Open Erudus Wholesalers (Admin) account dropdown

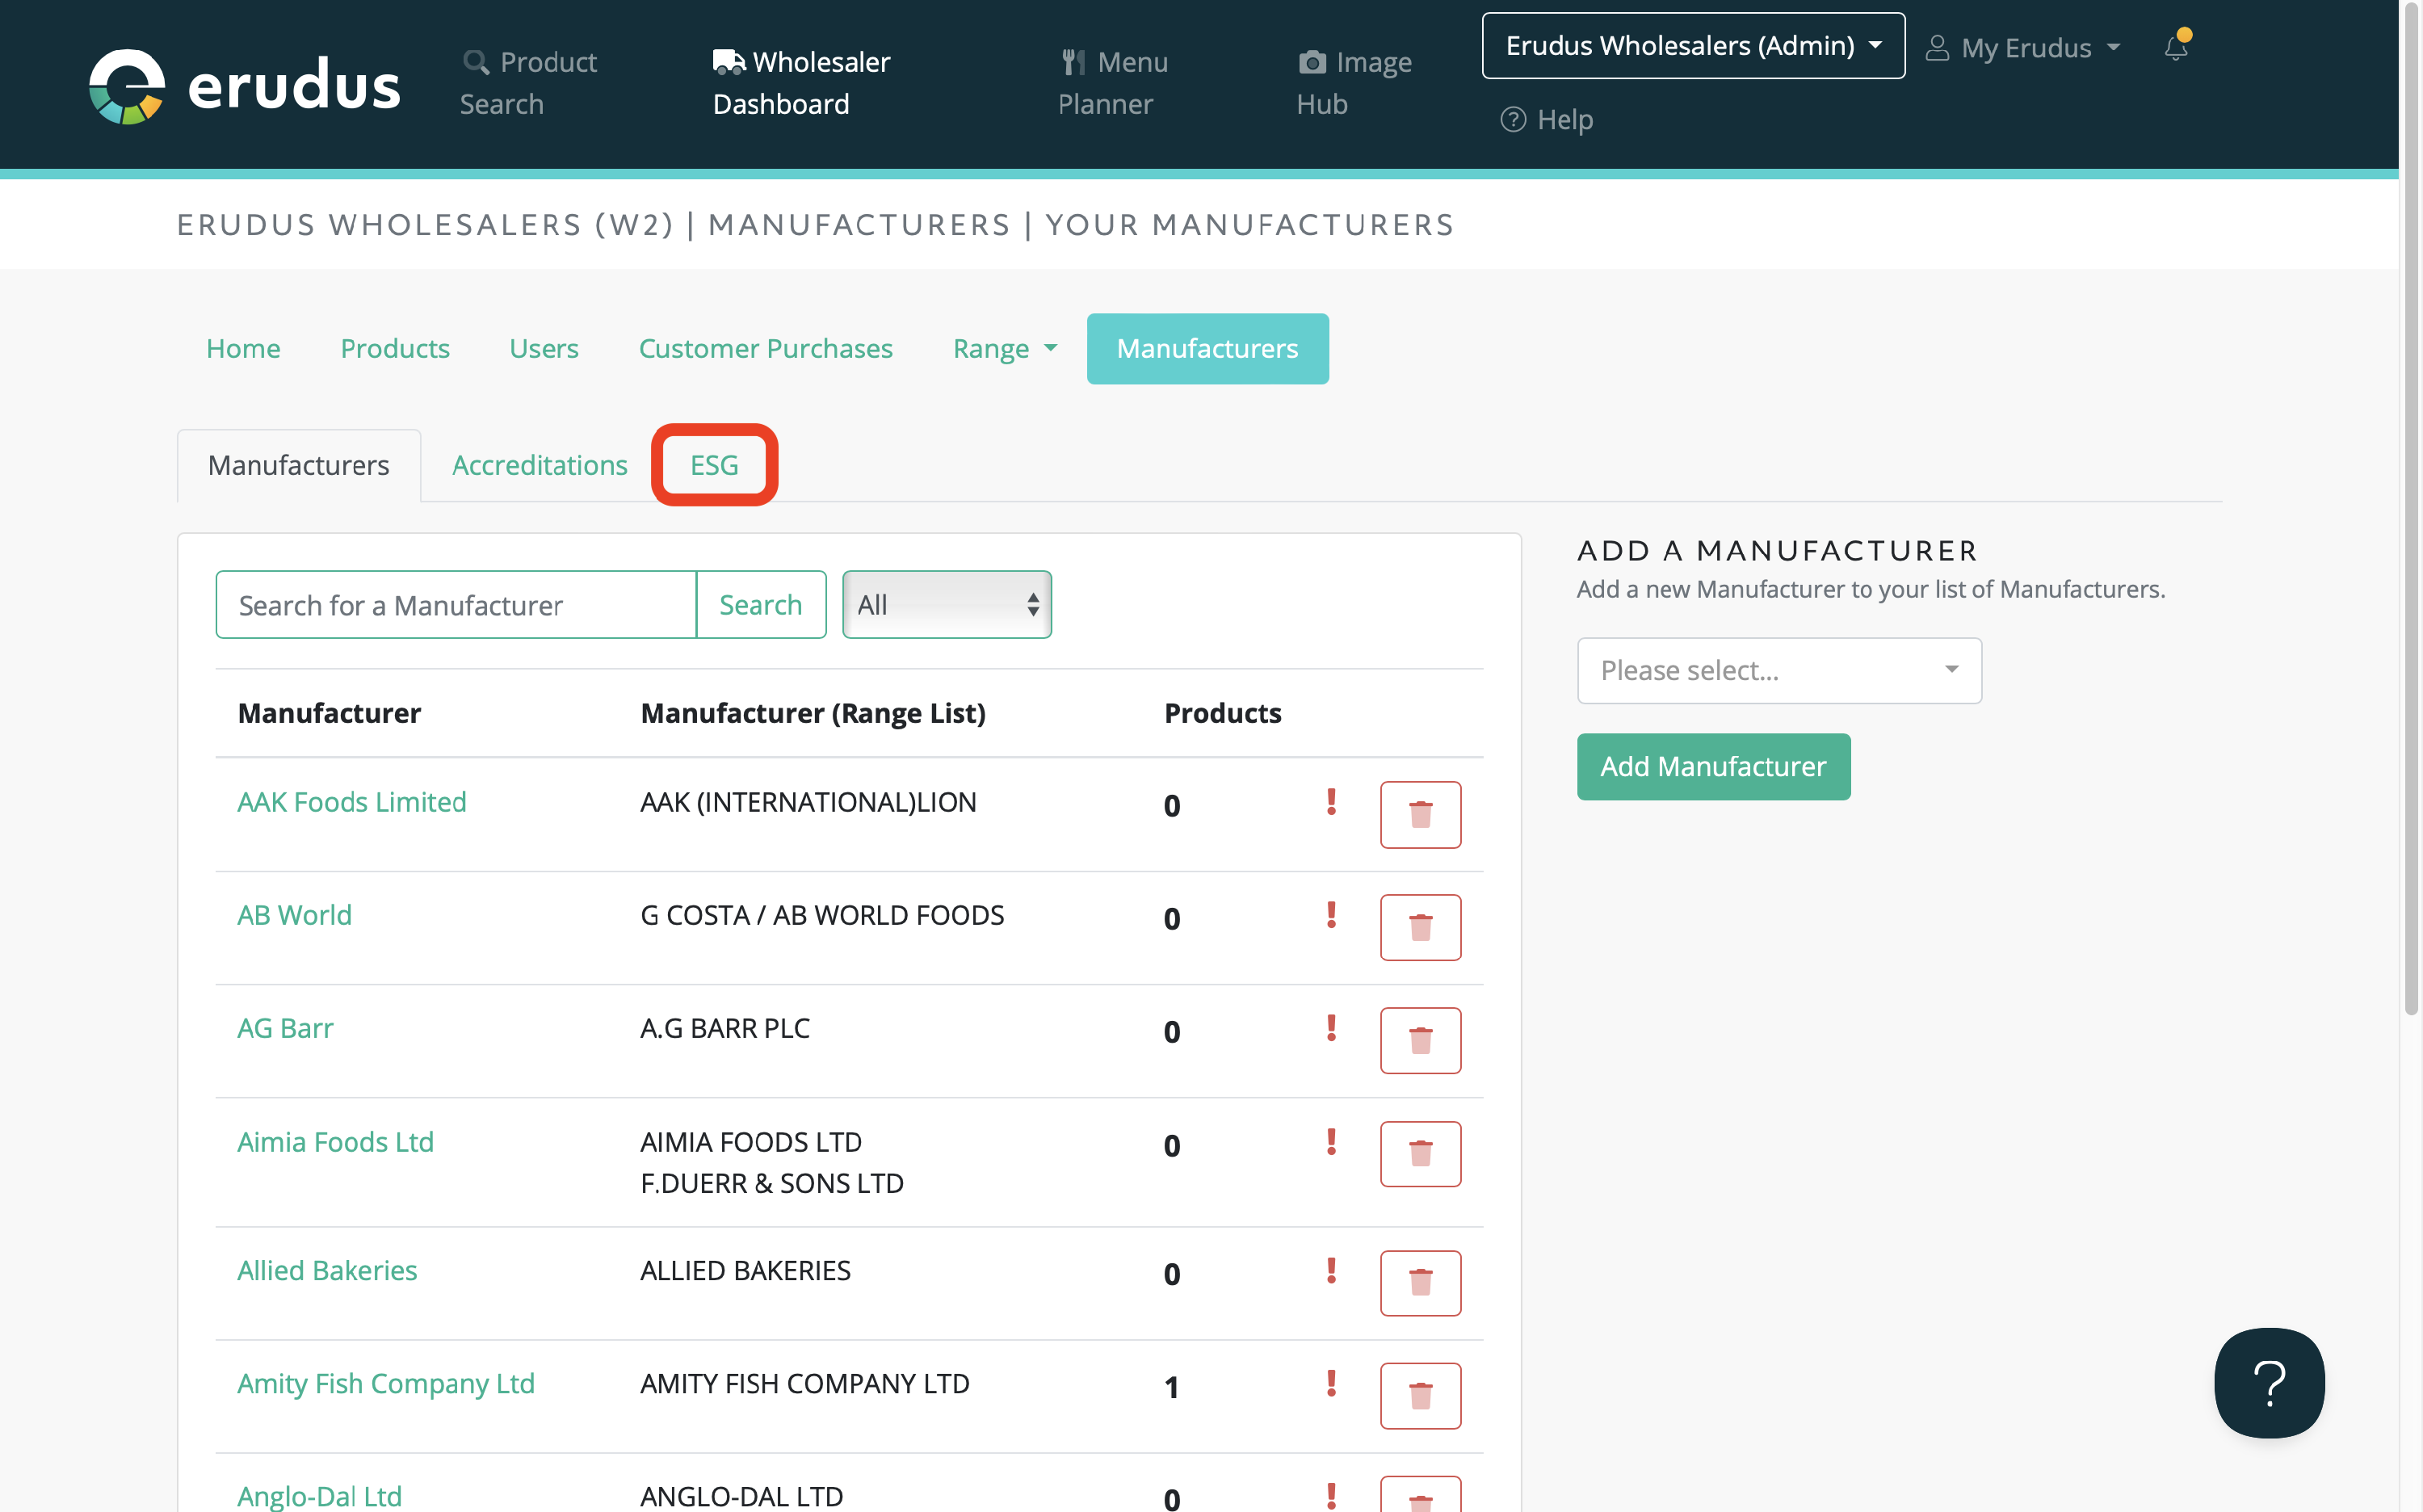tap(1692, 46)
